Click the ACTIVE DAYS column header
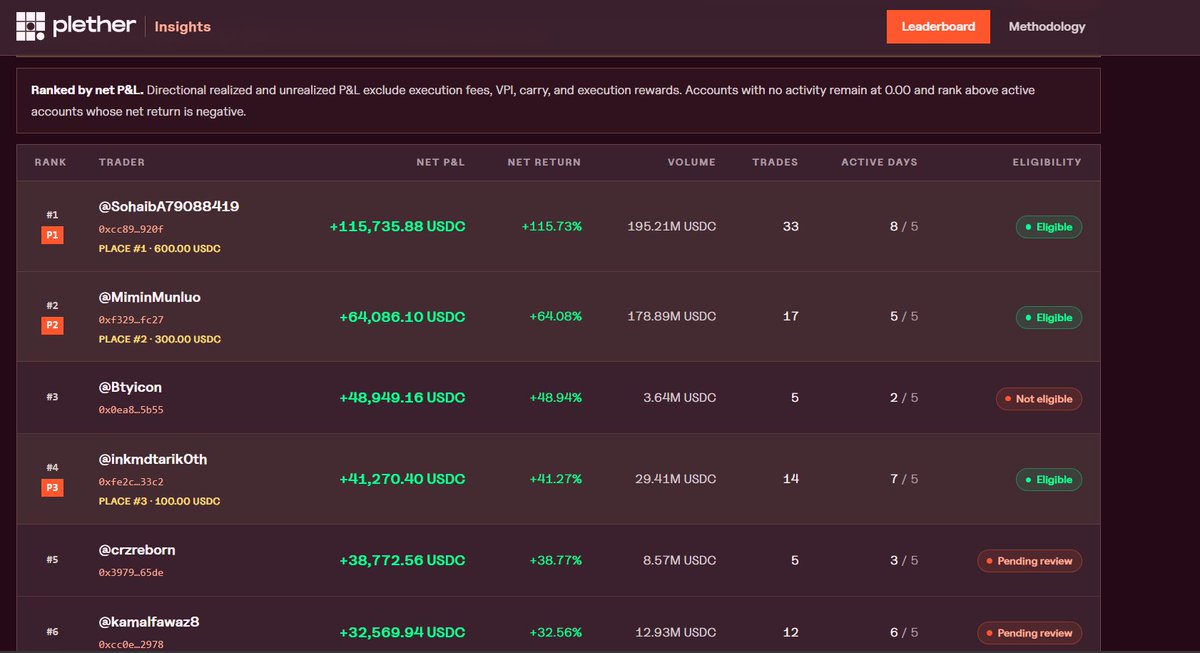This screenshot has width=1200, height=653. pyautogui.click(x=879, y=162)
